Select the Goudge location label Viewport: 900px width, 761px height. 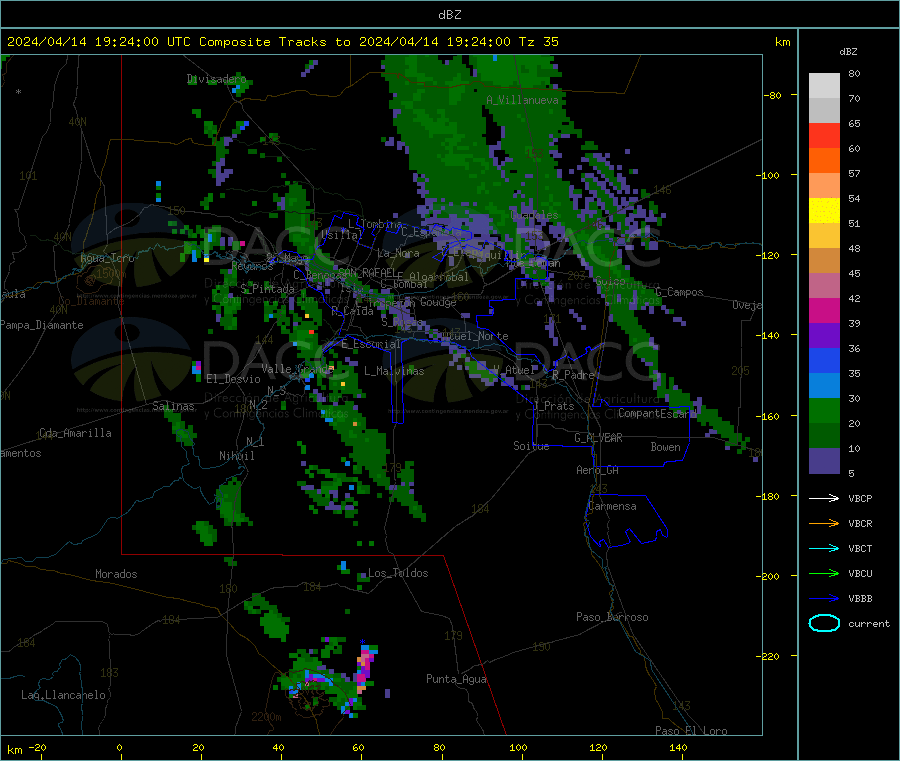[438, 302]
